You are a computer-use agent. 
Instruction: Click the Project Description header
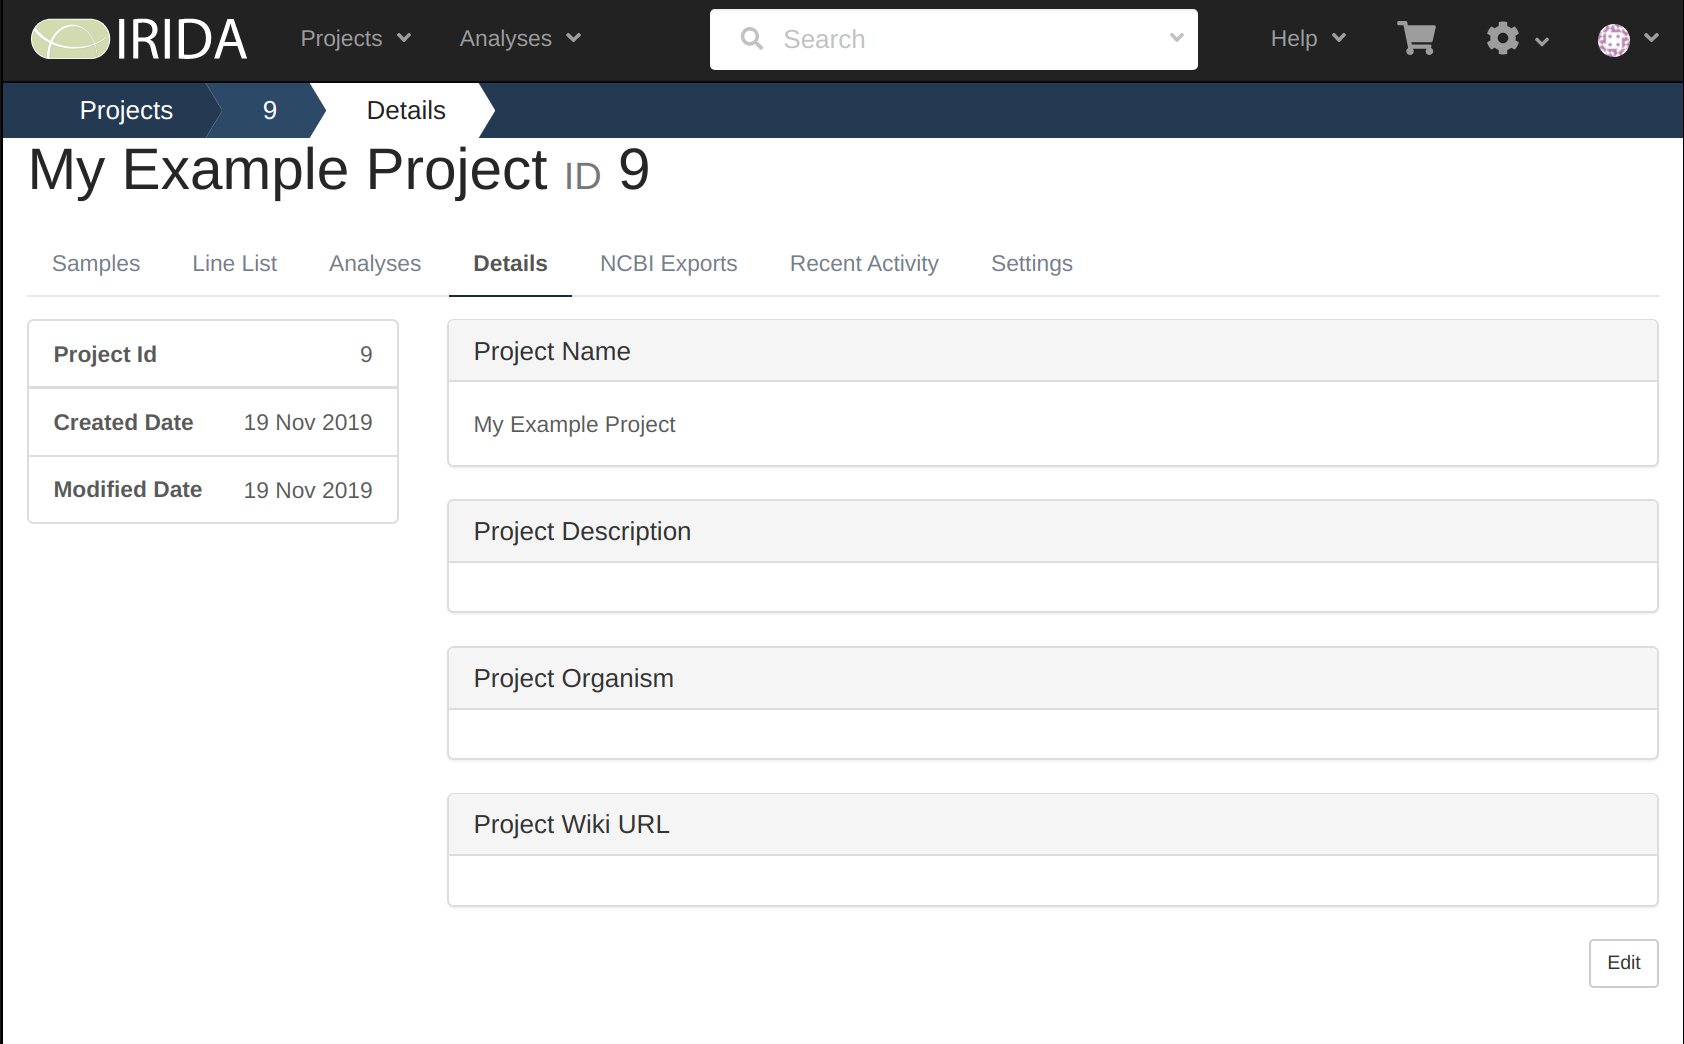click(1052, 531)
